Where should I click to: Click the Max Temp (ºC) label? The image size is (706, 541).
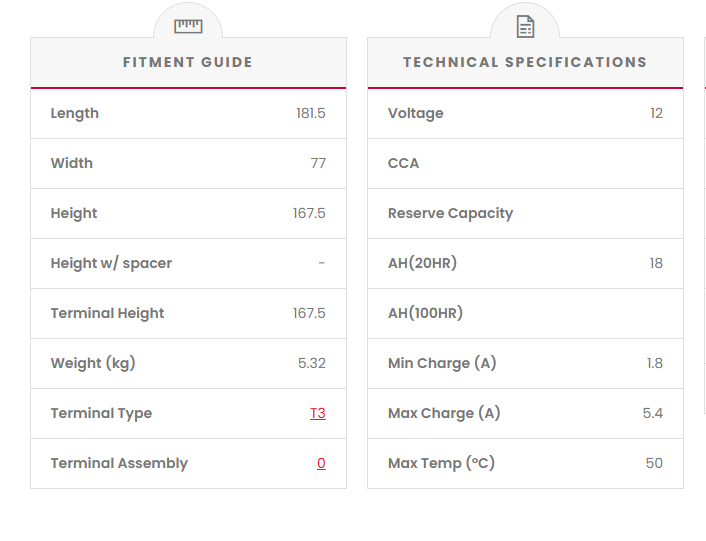tap(441, 463)
